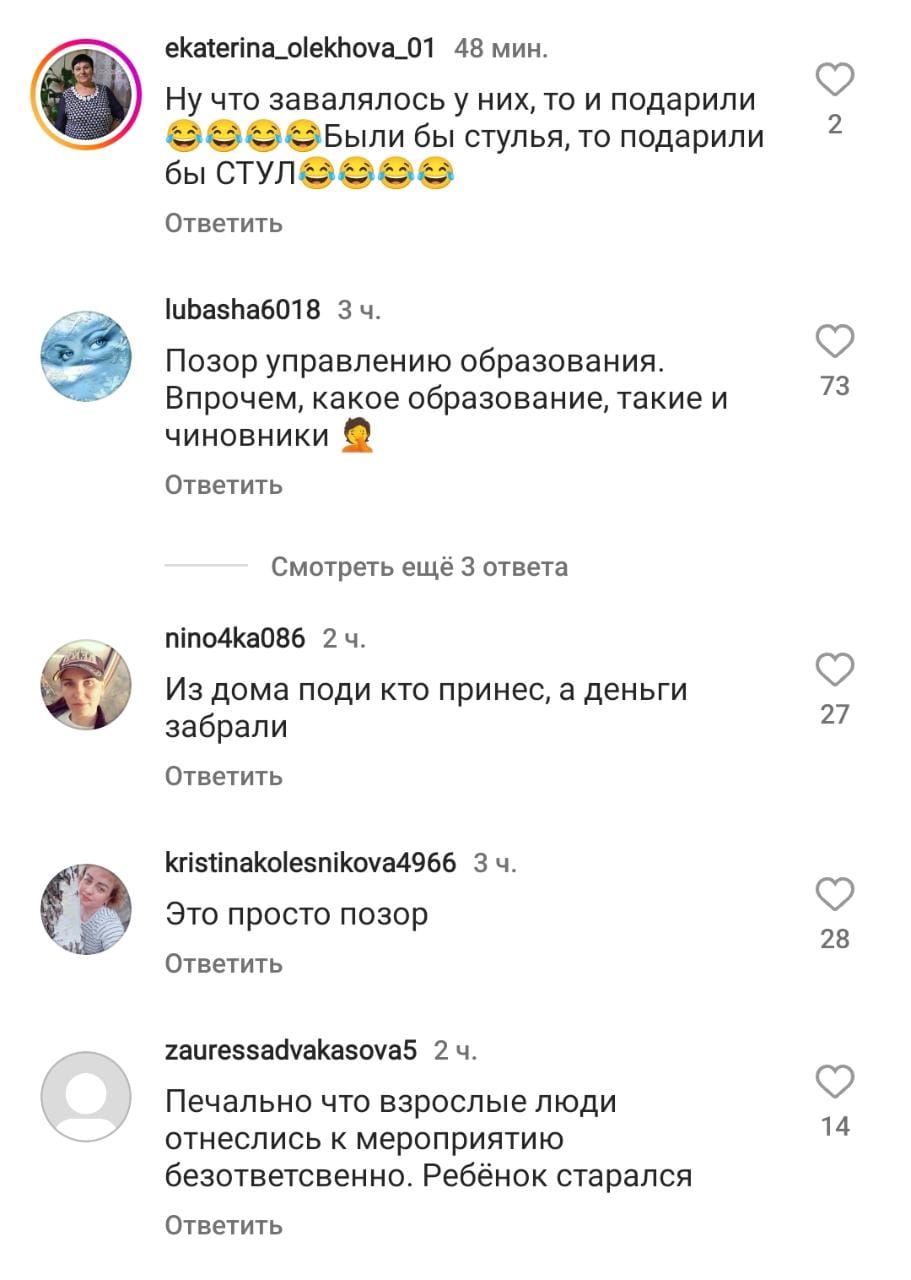Open the lubasha6018 username link

point(243,310)
